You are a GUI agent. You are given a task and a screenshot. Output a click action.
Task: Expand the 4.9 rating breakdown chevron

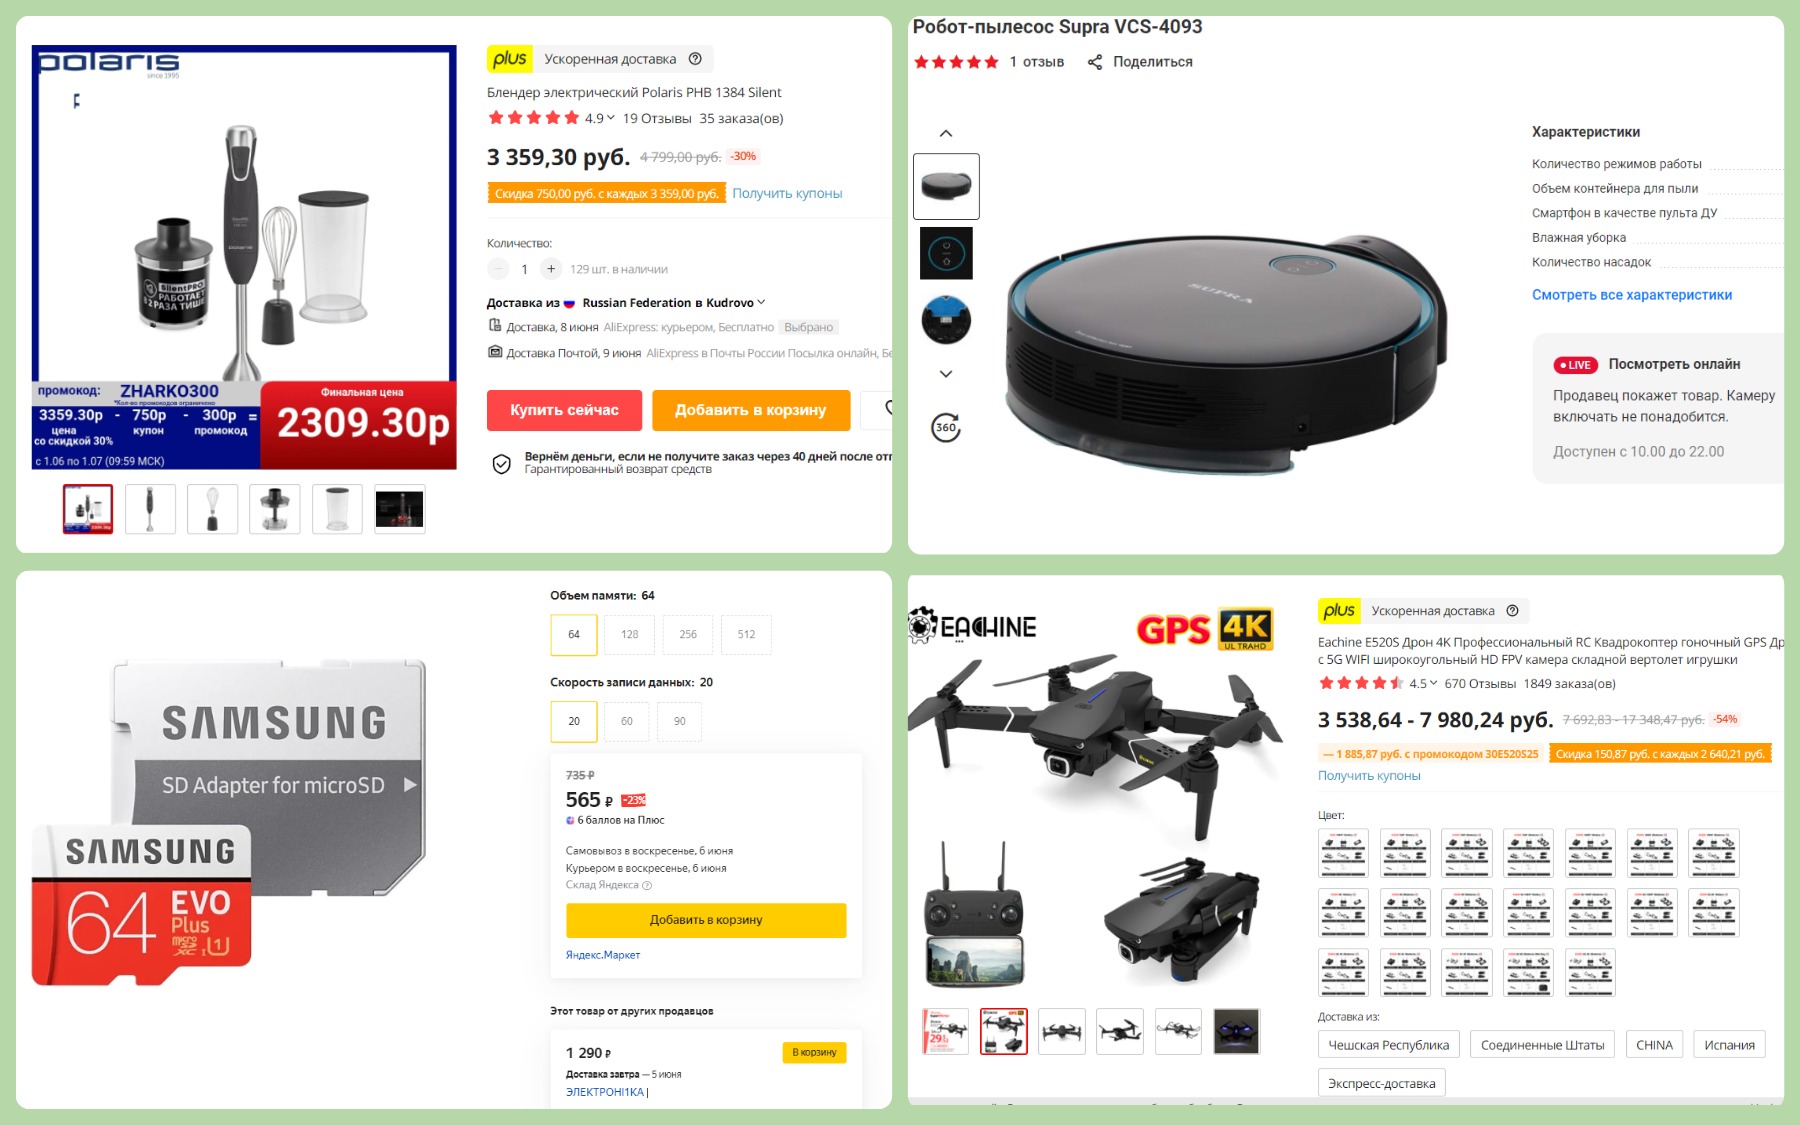click(x=611, y=118)
